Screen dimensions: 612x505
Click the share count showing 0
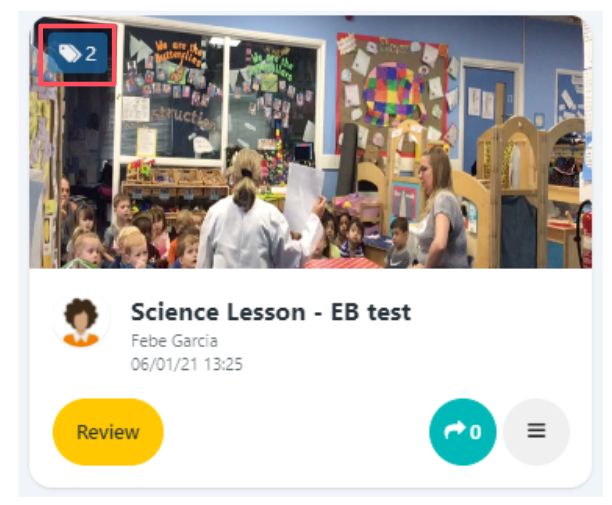pos(475,432)
